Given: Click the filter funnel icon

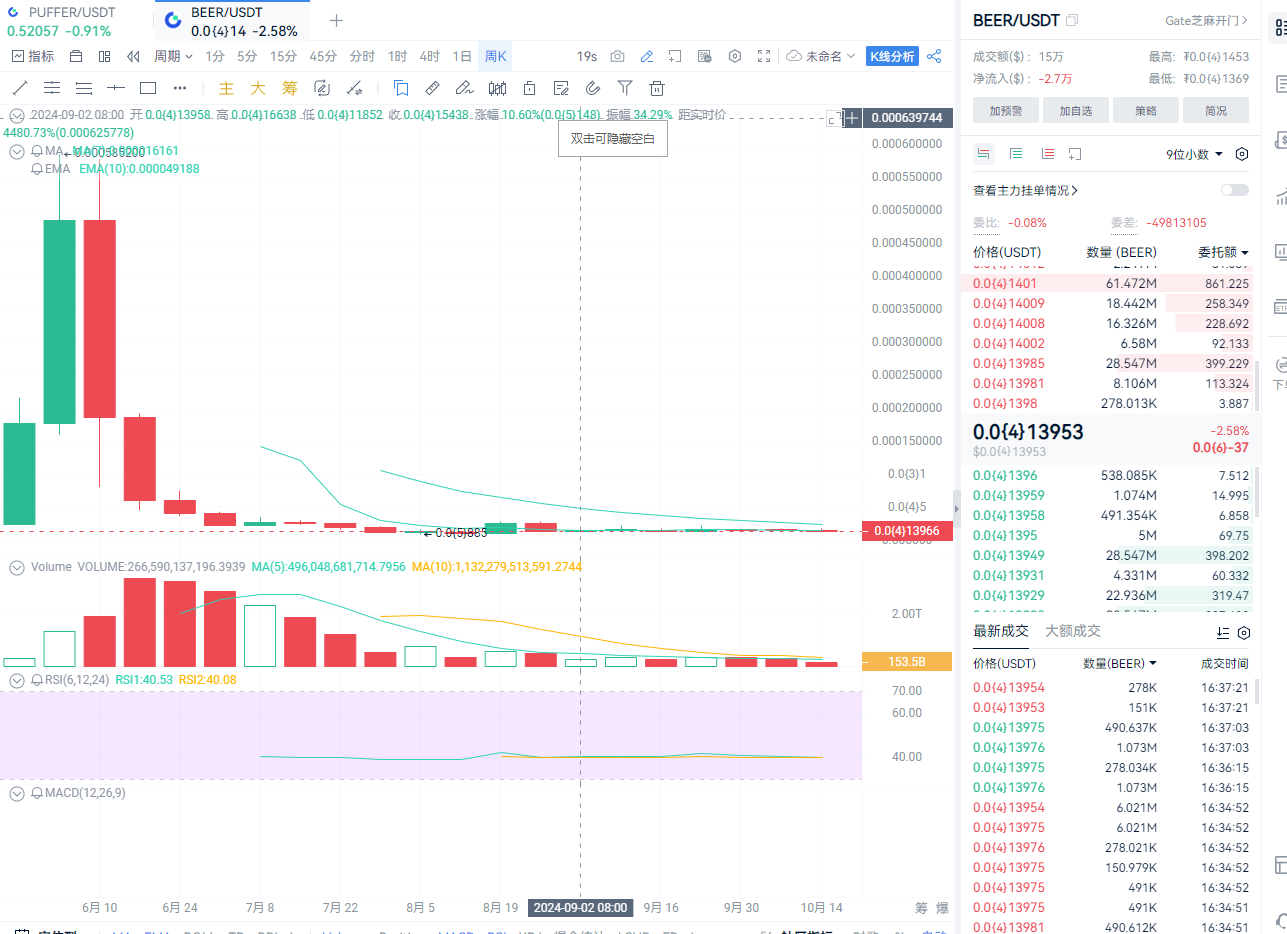Looking at the screenshot, I should point(625,88).
